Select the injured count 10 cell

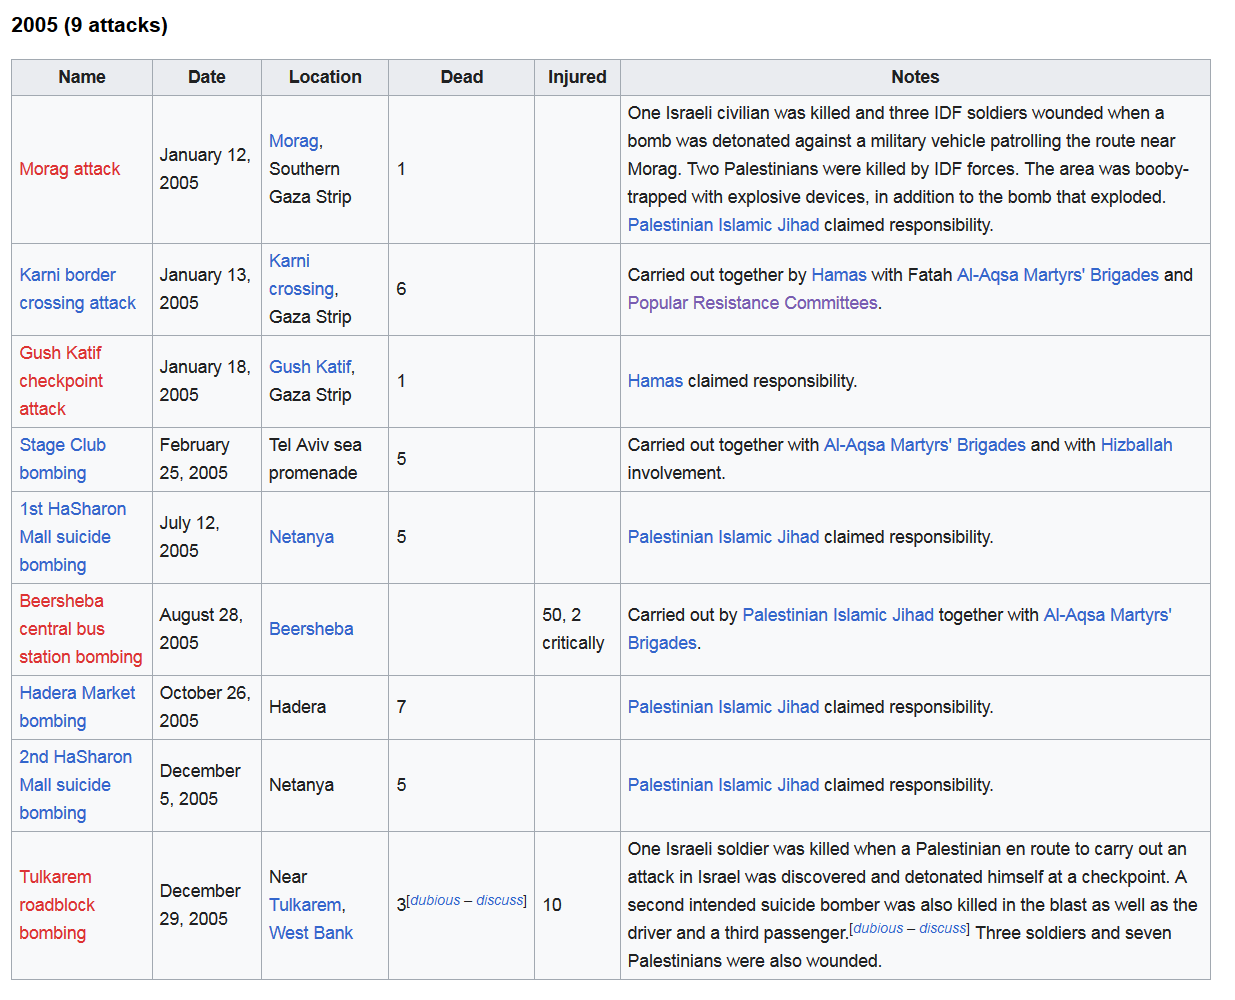click(577, 905)
